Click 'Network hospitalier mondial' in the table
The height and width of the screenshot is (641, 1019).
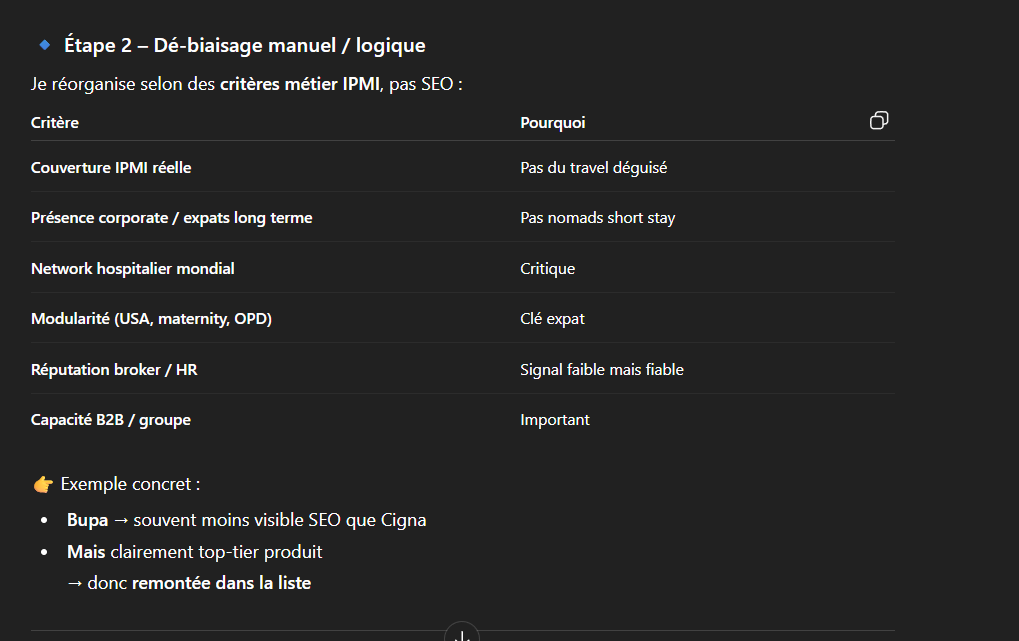[133, 269]
